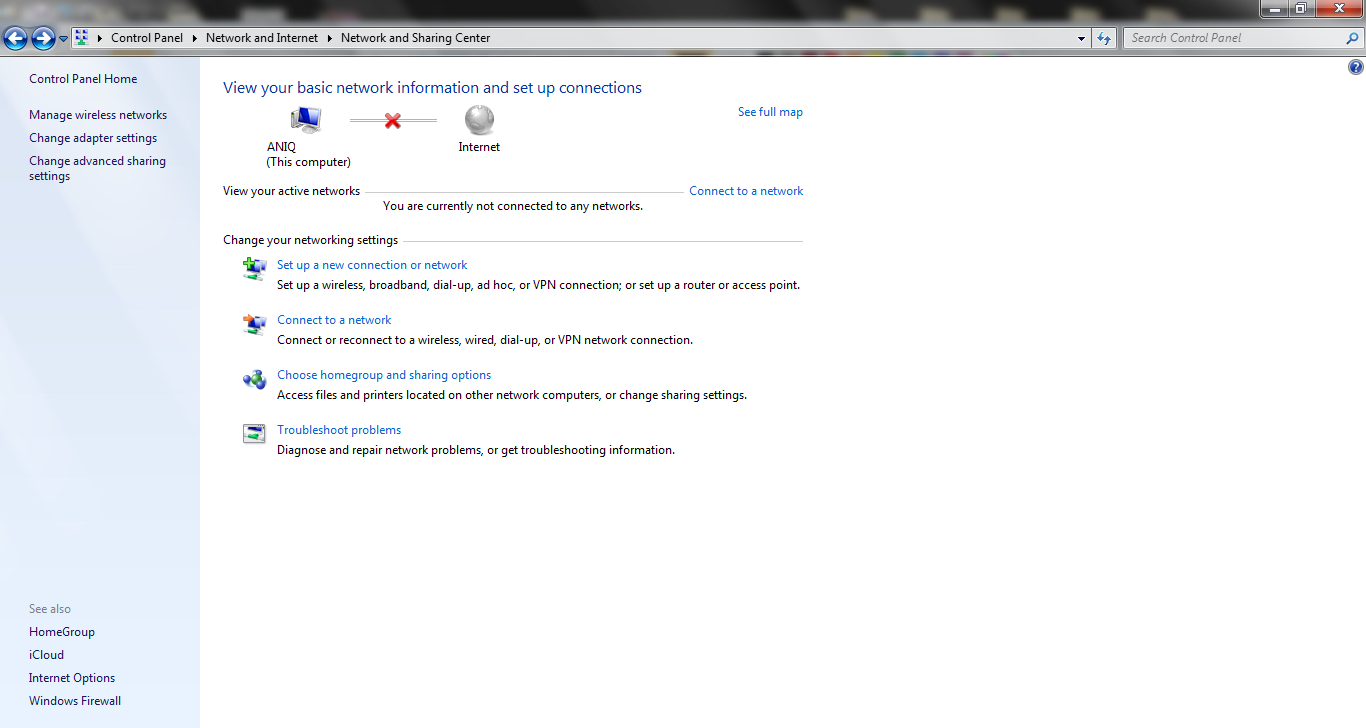
Task: Click the search magnifier icon
Action: (x=1353, y=38)
